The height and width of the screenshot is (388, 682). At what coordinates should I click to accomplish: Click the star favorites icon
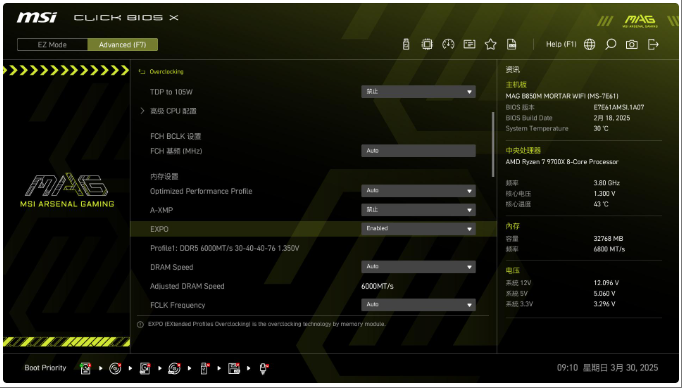pos(491,44)
